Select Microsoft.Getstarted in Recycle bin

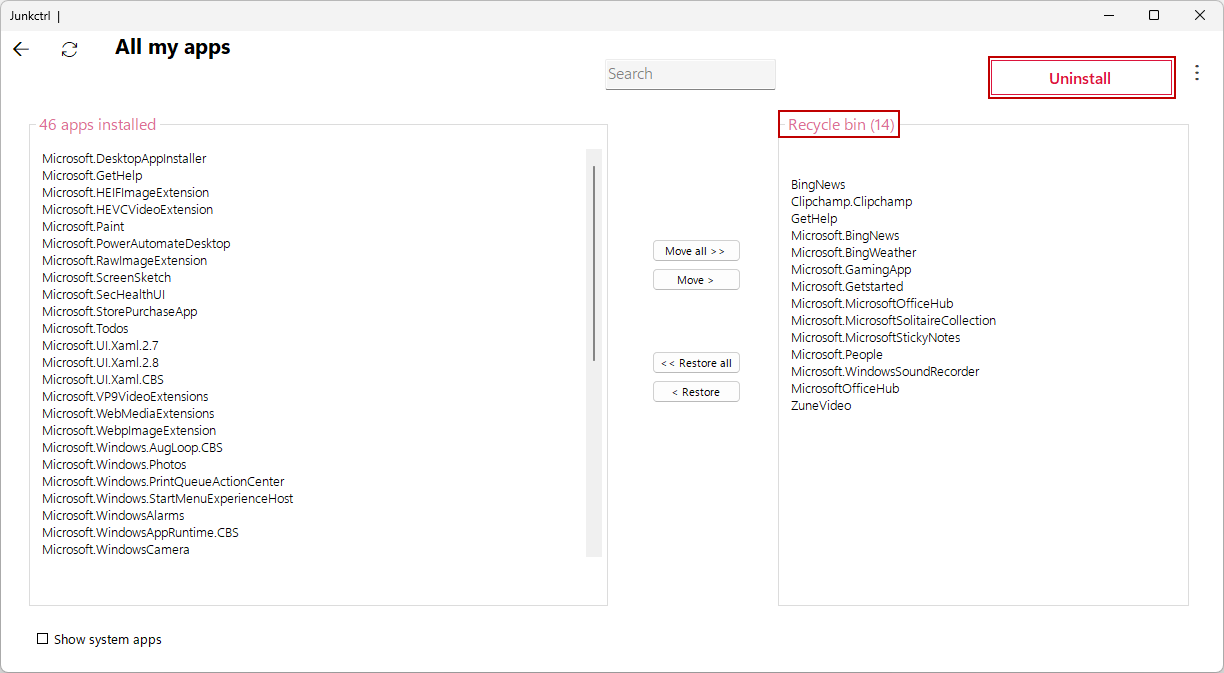point(847,287)
